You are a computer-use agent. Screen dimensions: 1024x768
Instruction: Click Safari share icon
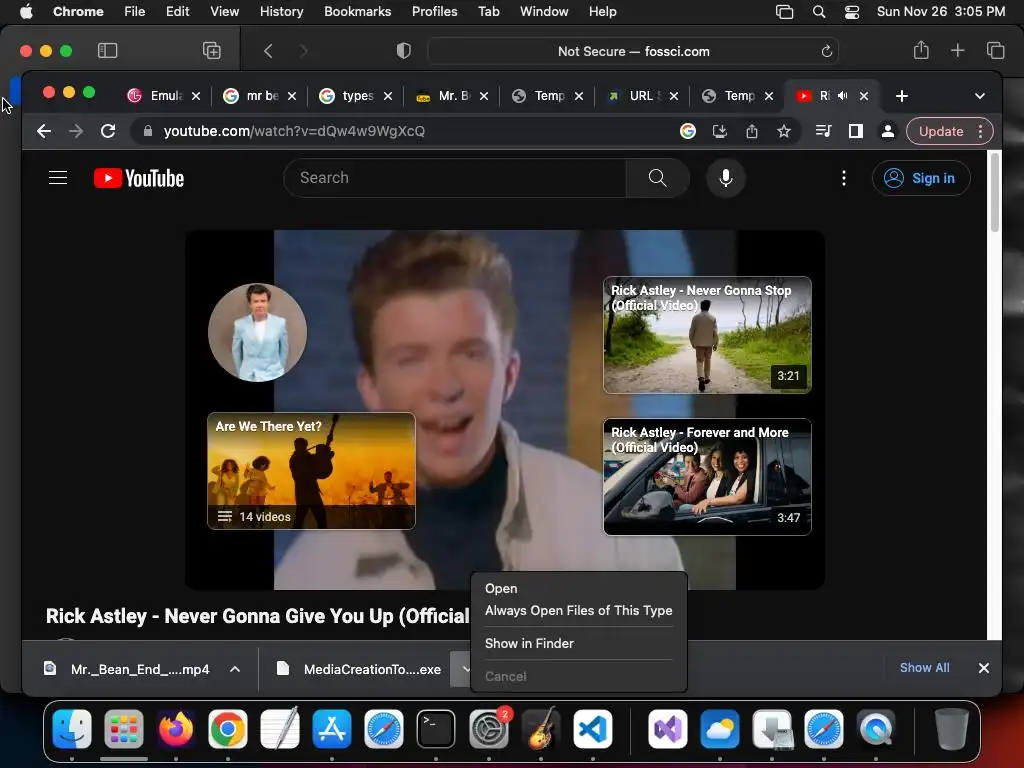pos(921,50)
